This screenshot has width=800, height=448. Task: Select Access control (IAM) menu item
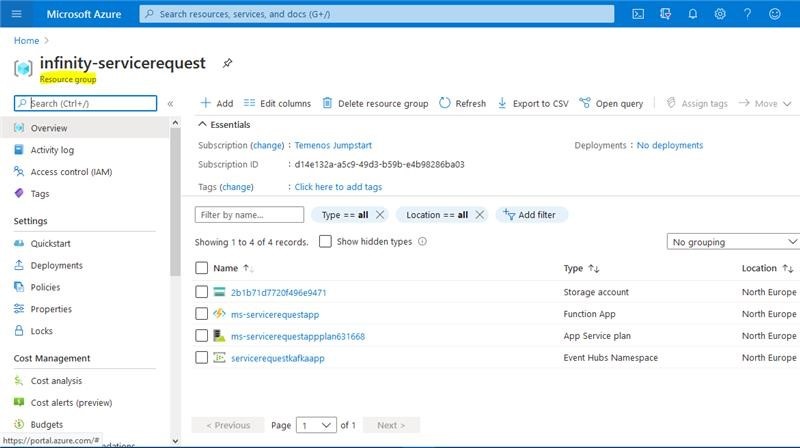(x=71, y=172)
